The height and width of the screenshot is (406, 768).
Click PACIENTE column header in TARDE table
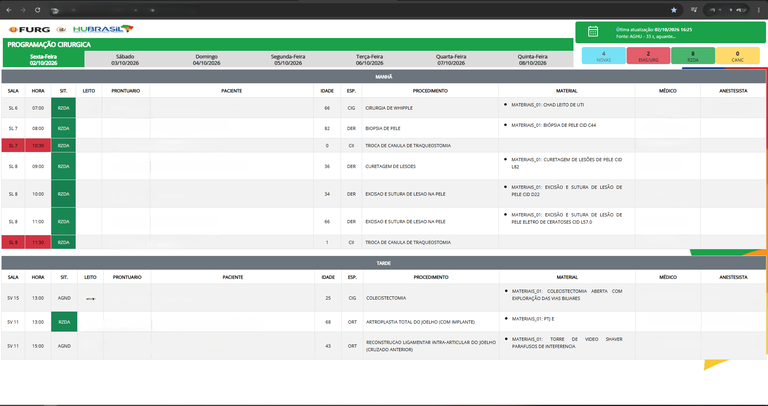click(x=233, y=277)
